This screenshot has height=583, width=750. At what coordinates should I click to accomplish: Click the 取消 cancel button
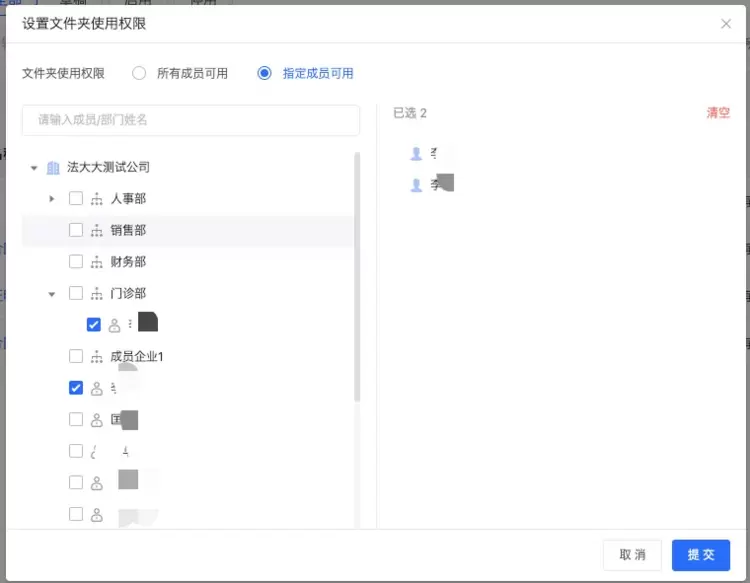click(632, 555)
